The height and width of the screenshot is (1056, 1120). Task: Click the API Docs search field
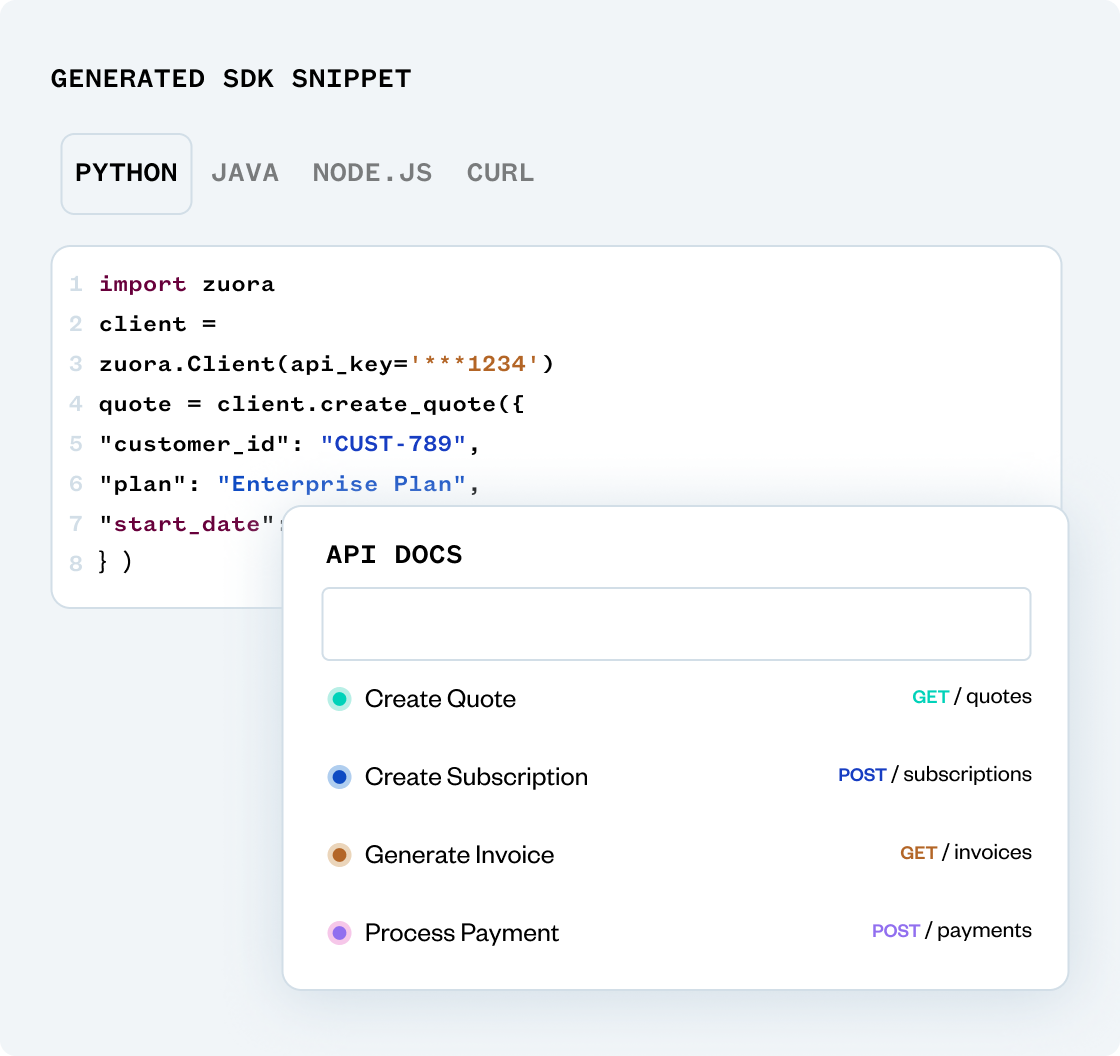[x=676, y=624]
